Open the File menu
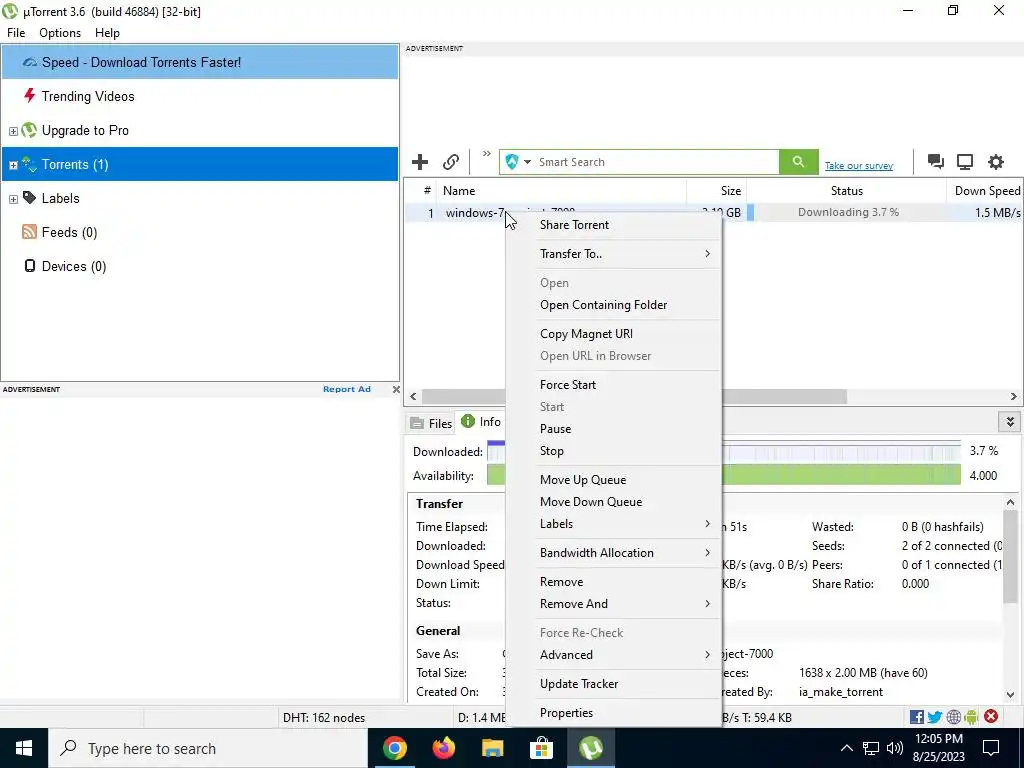This screenshot has width=1024, height=768. (x=16, y=33)
